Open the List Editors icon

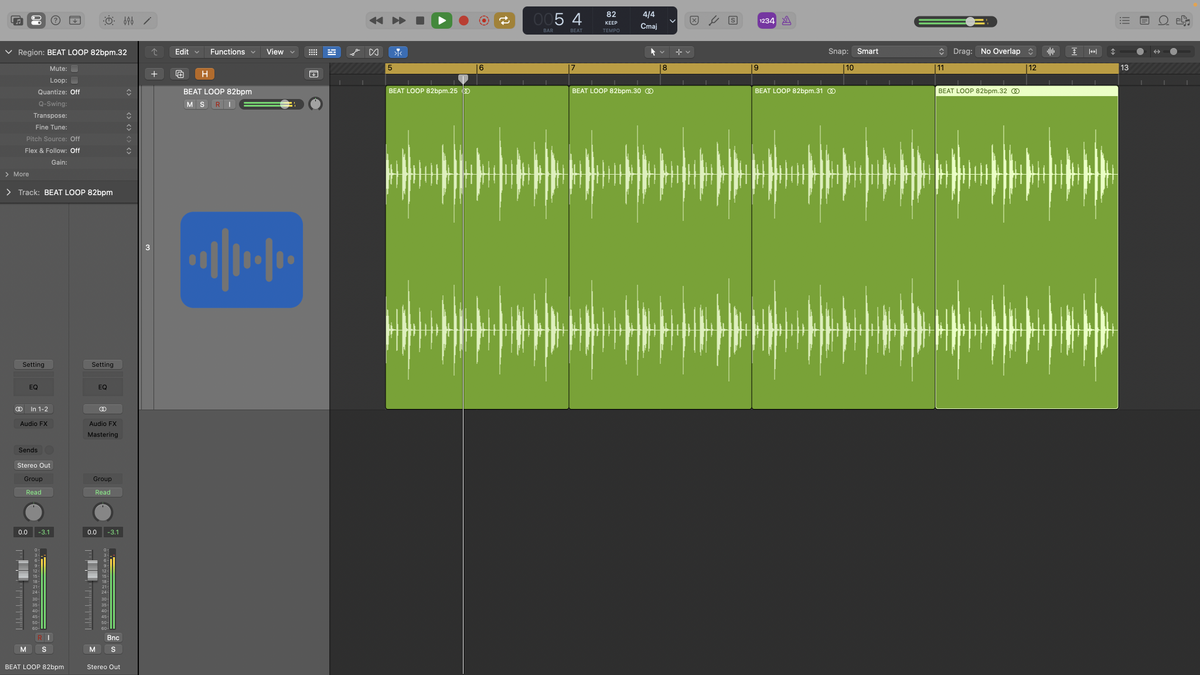1125,20
